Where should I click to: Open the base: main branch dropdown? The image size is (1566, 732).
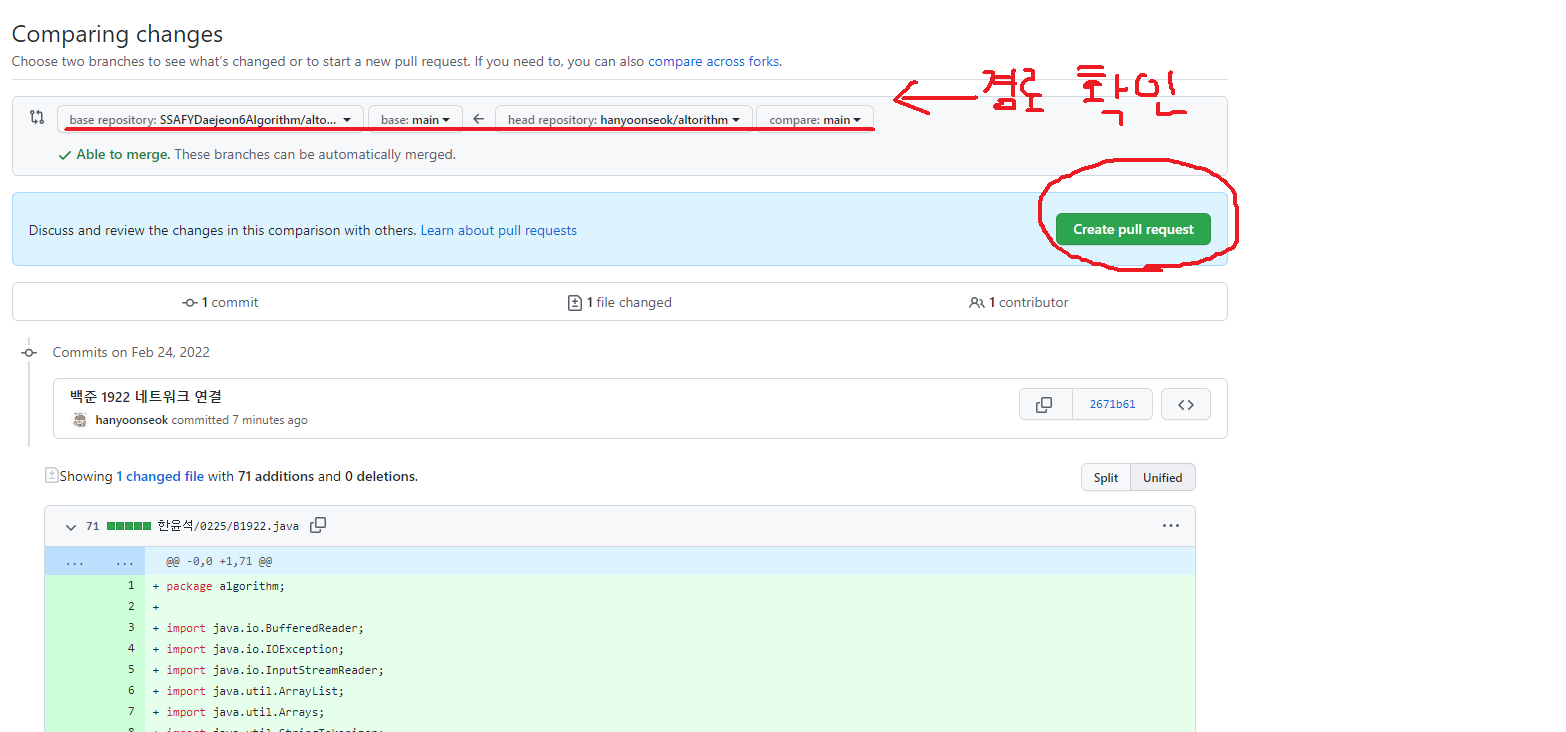[415, 119]
